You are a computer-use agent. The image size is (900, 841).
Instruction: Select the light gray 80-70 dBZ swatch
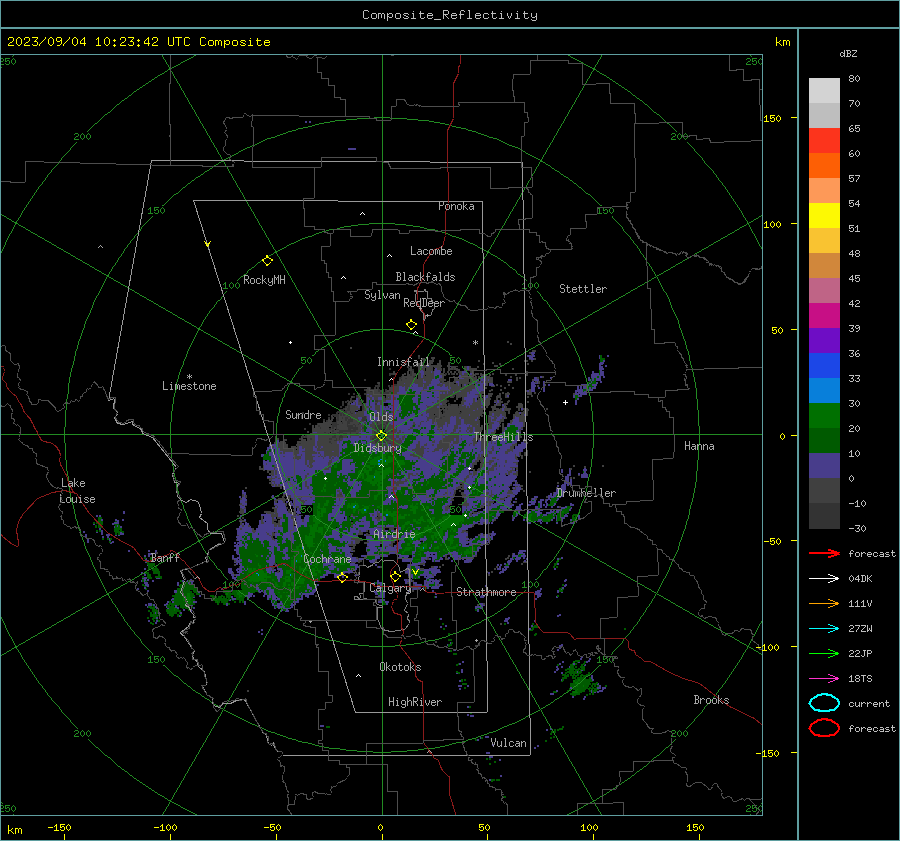point(824,90)
